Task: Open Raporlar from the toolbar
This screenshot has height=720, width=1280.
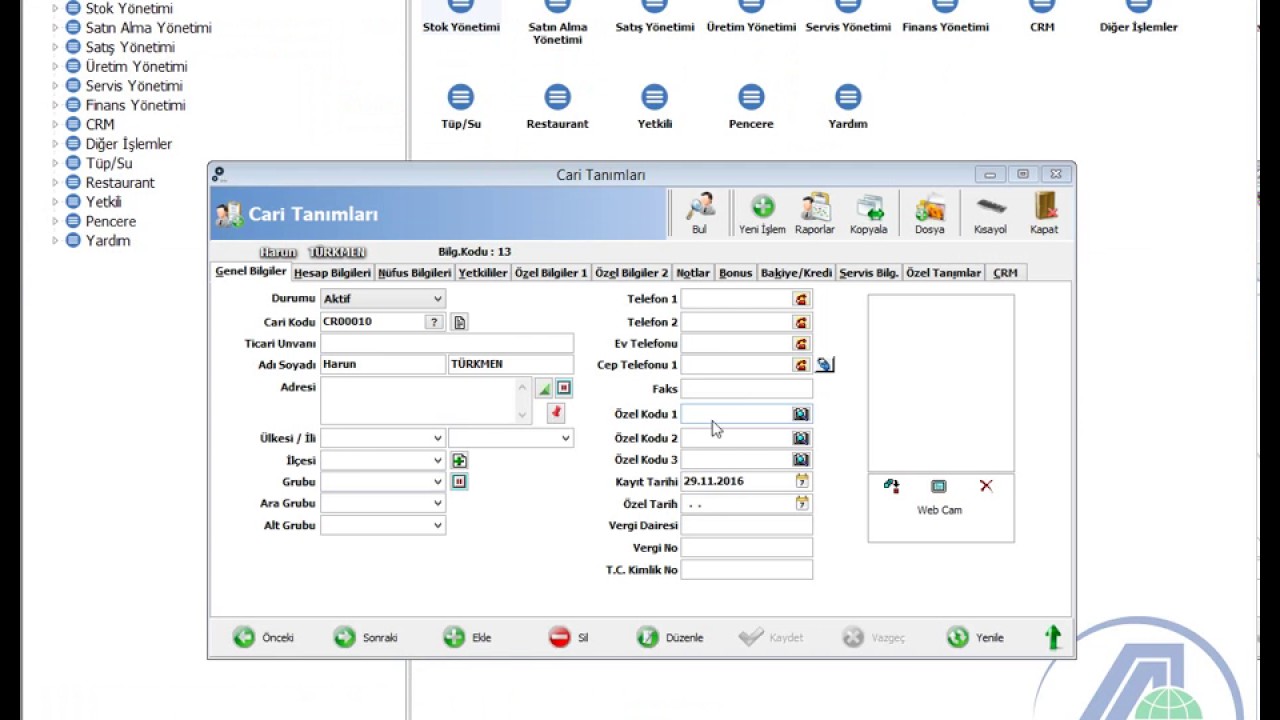Action: [815, 208]
